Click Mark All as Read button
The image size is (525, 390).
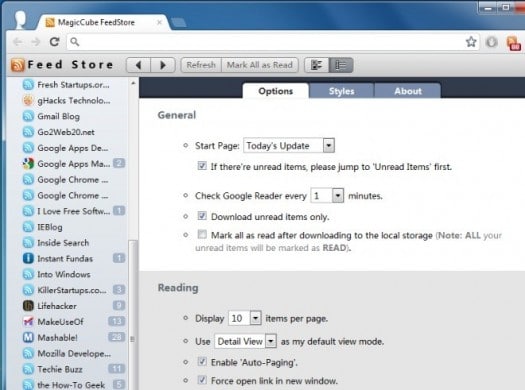click(x=259, y=65)
